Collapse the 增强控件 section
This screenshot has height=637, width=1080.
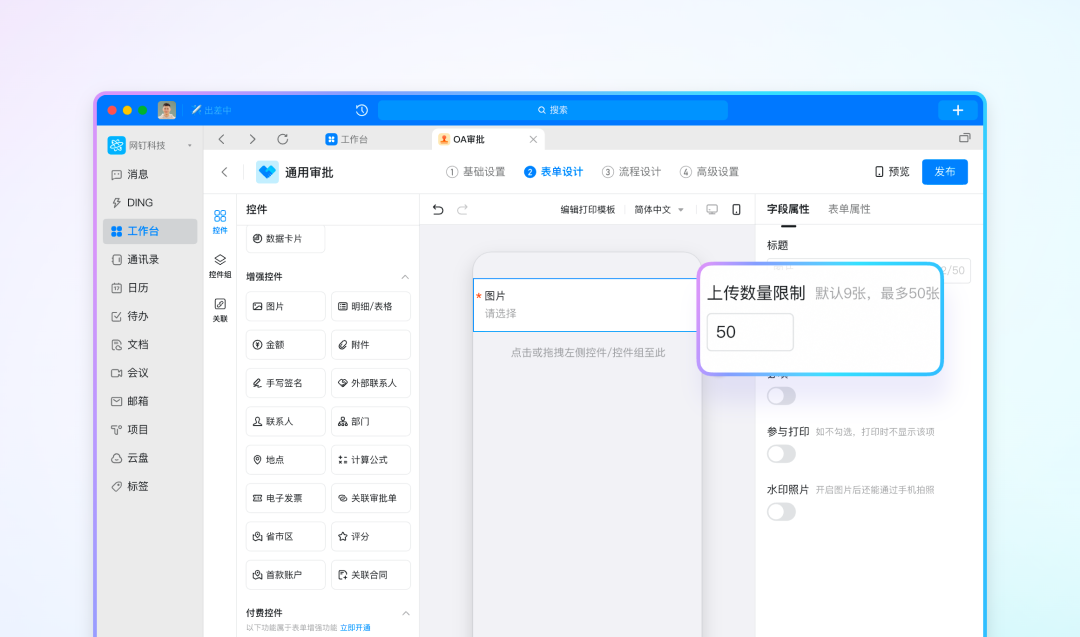[405, 277]
